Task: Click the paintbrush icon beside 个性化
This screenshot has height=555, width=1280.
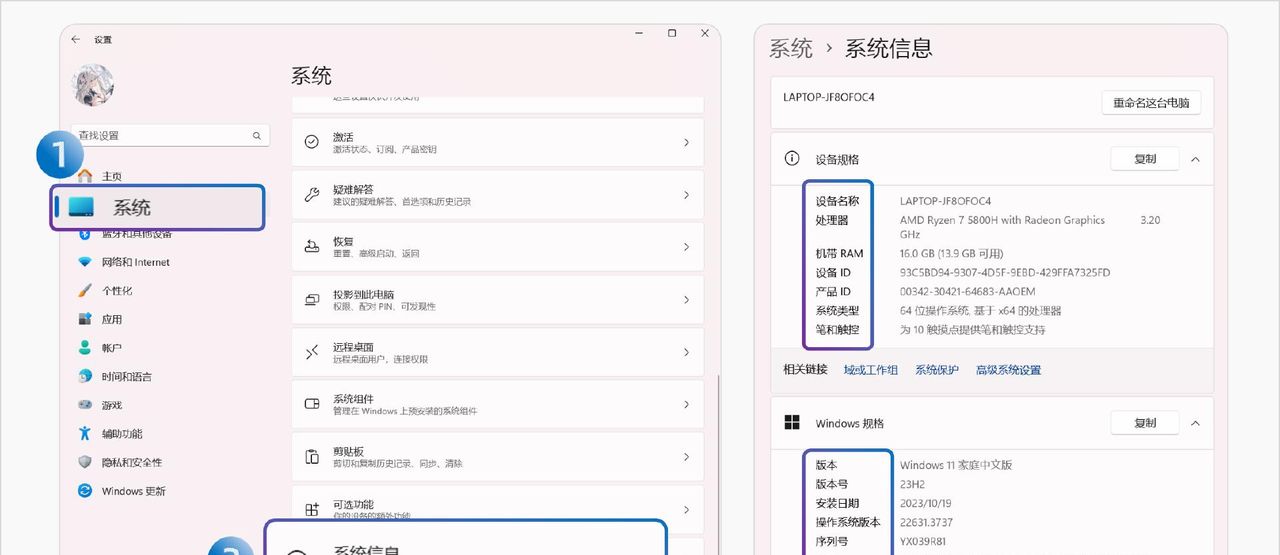Action: click(x=85, y=291)
